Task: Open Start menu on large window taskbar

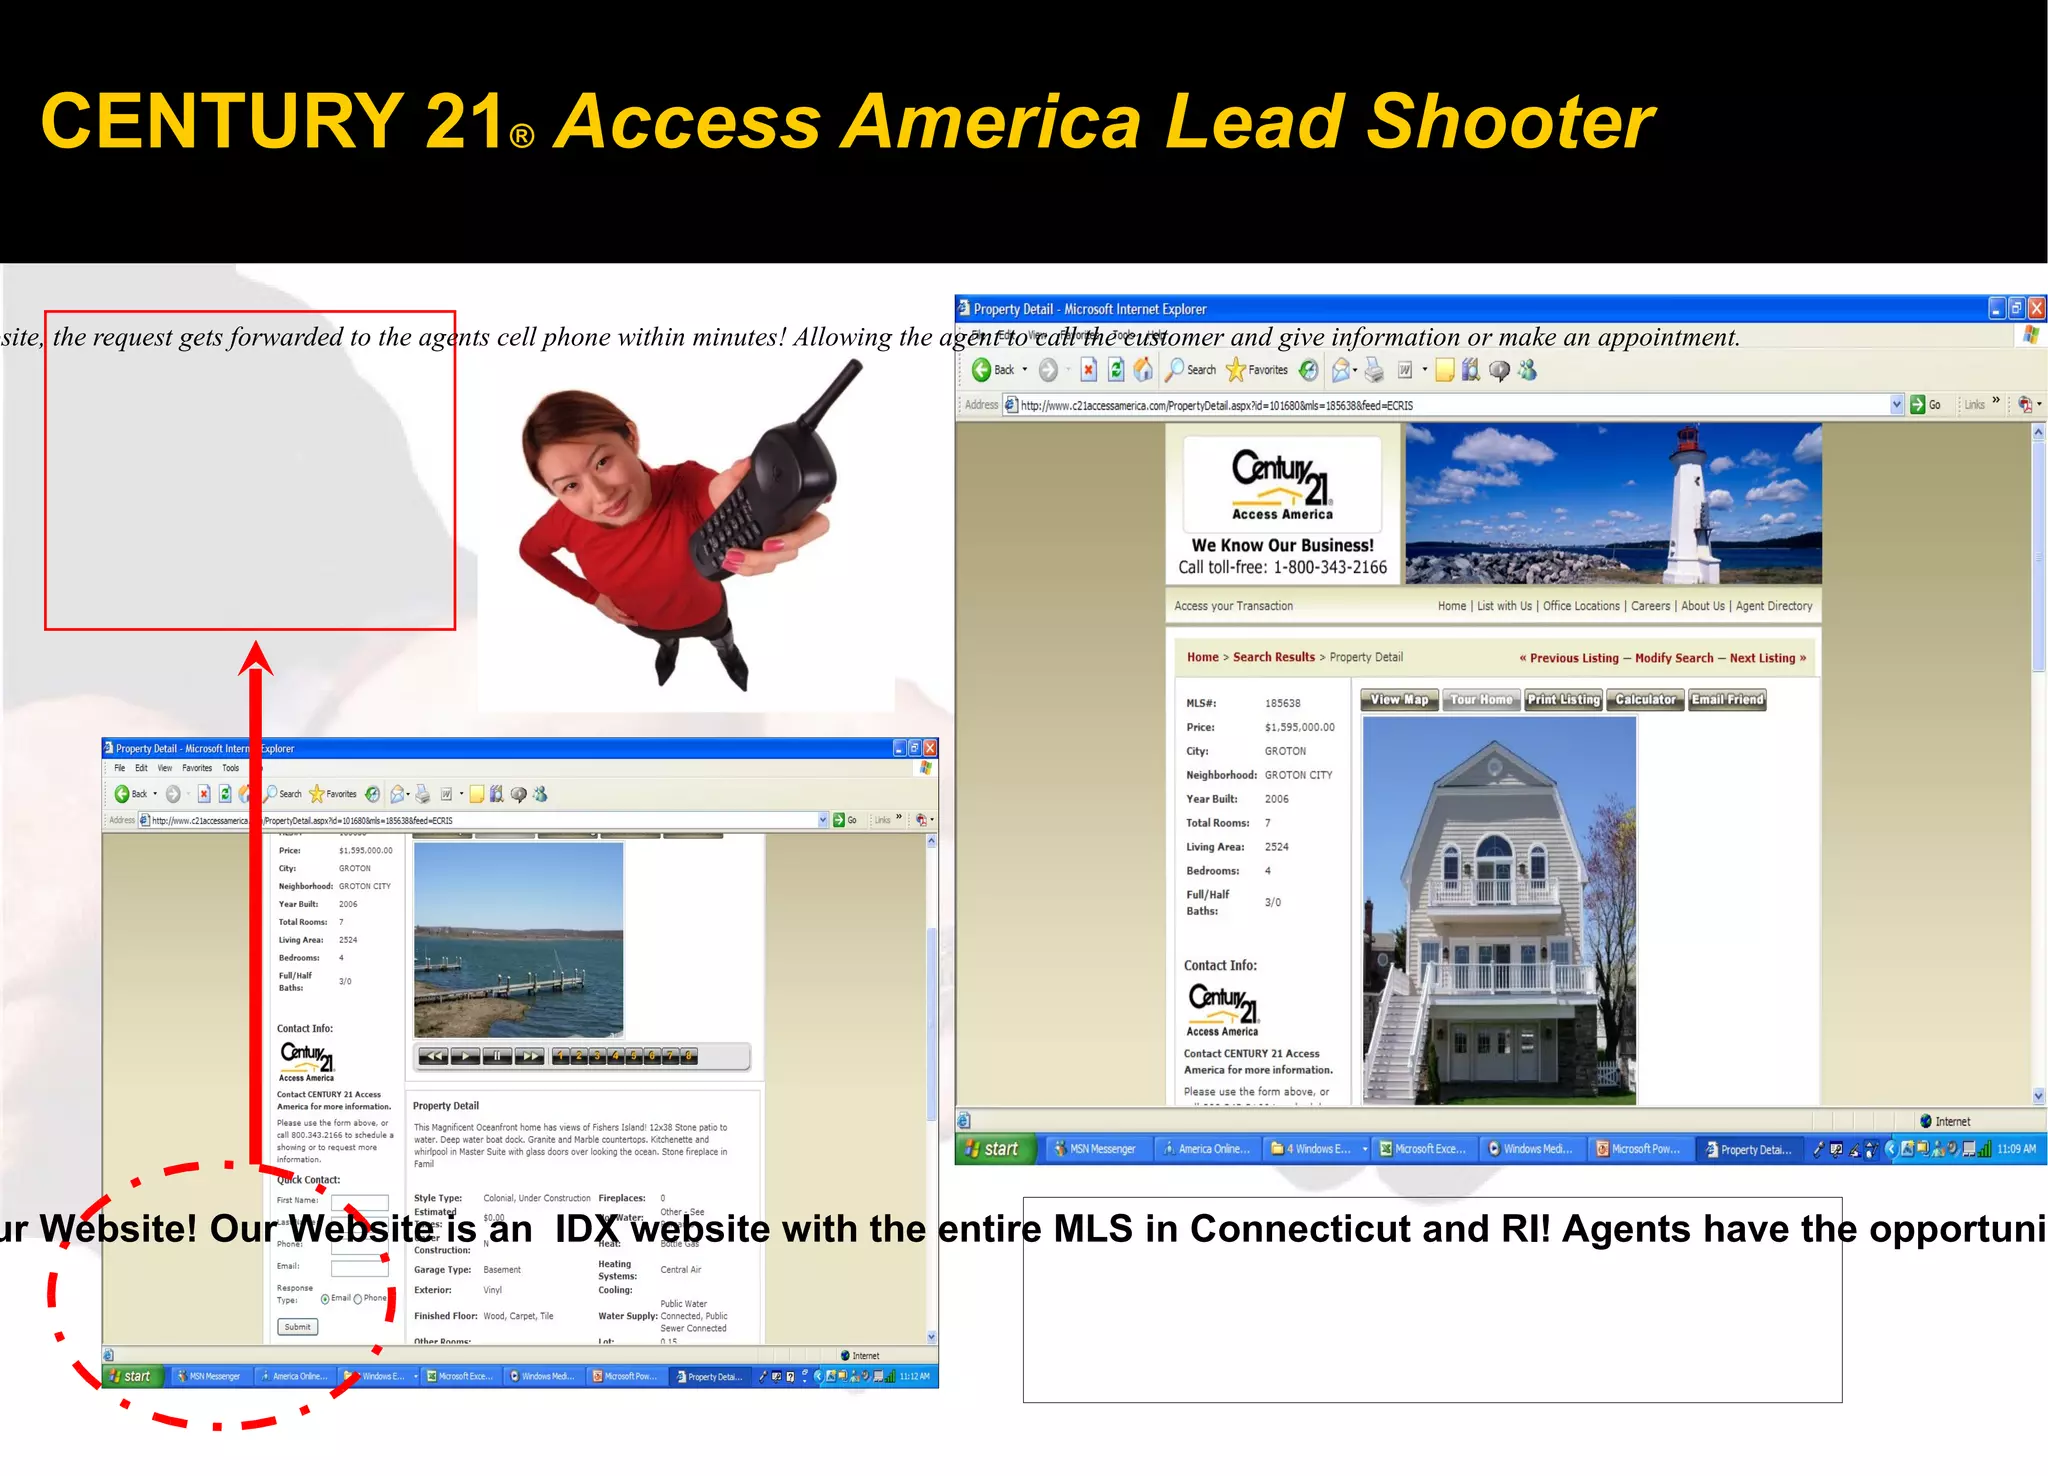Action: click(994, 1149)
